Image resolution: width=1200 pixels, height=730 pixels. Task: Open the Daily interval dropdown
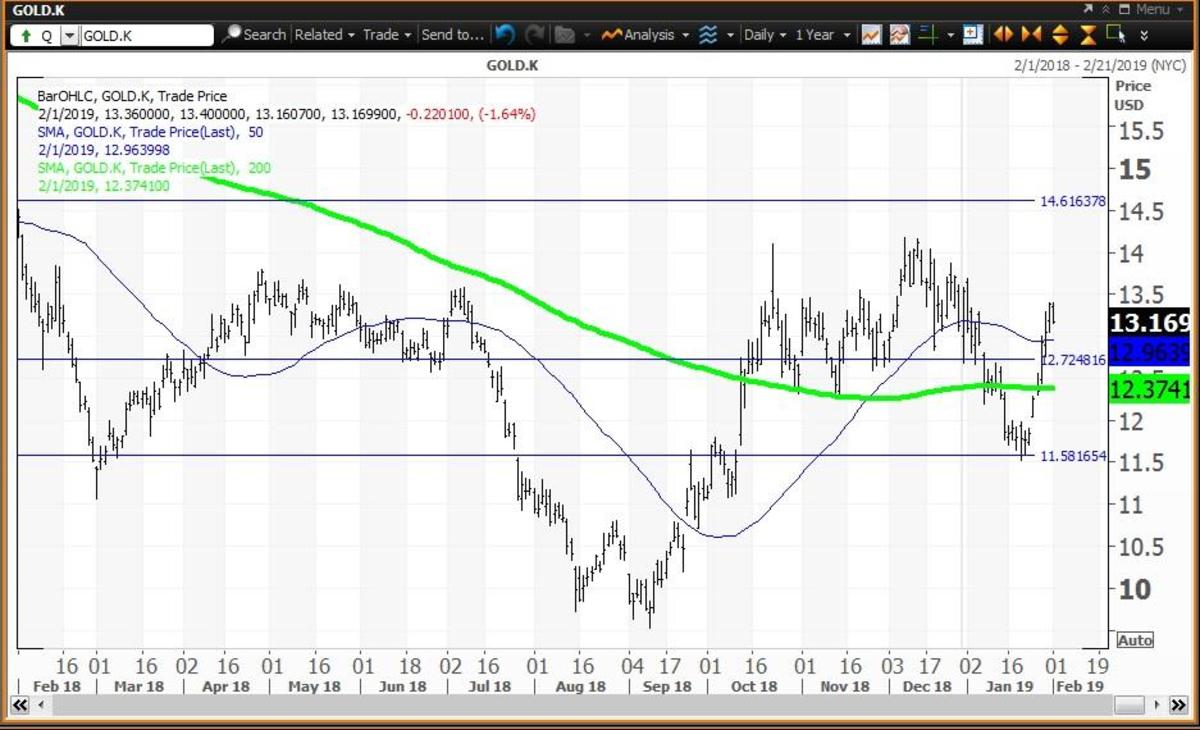(765, 35)
